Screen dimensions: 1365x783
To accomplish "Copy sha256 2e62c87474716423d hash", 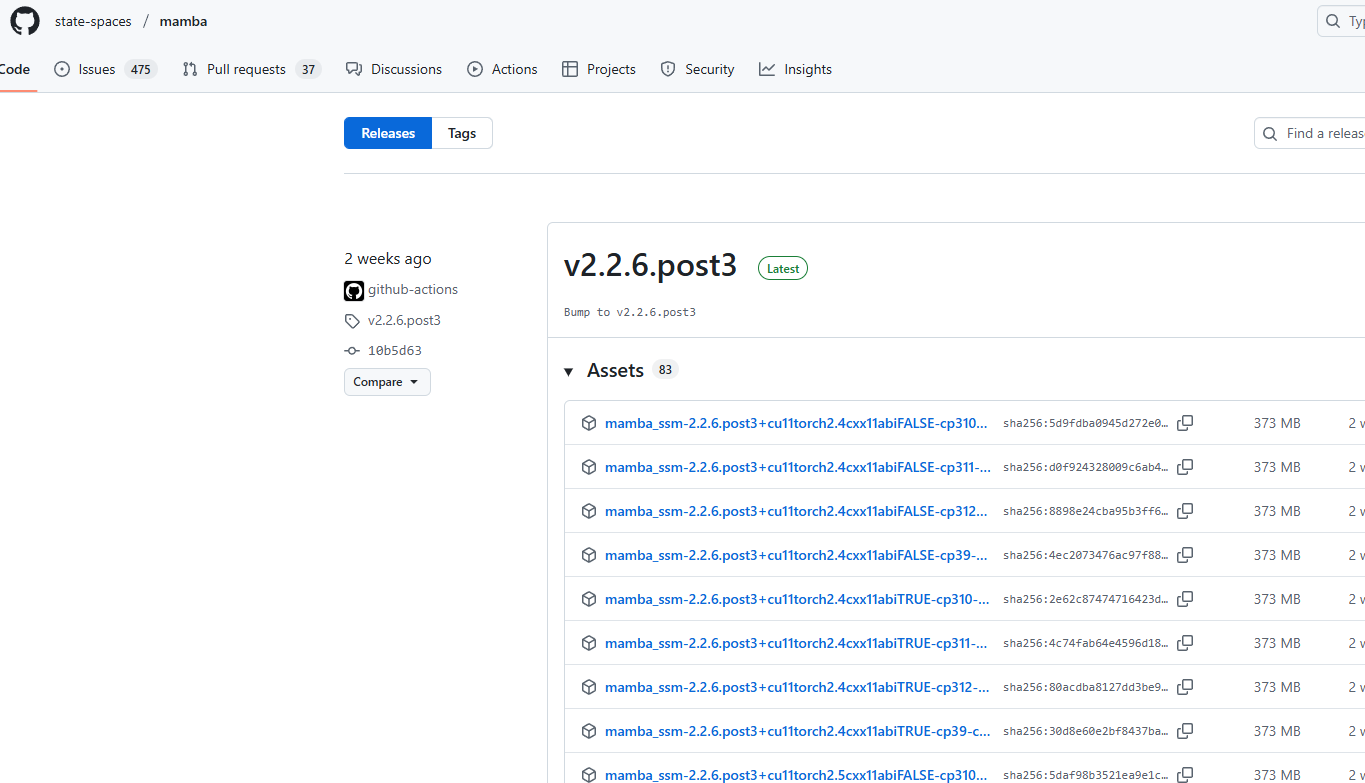I will [1185, 599].
